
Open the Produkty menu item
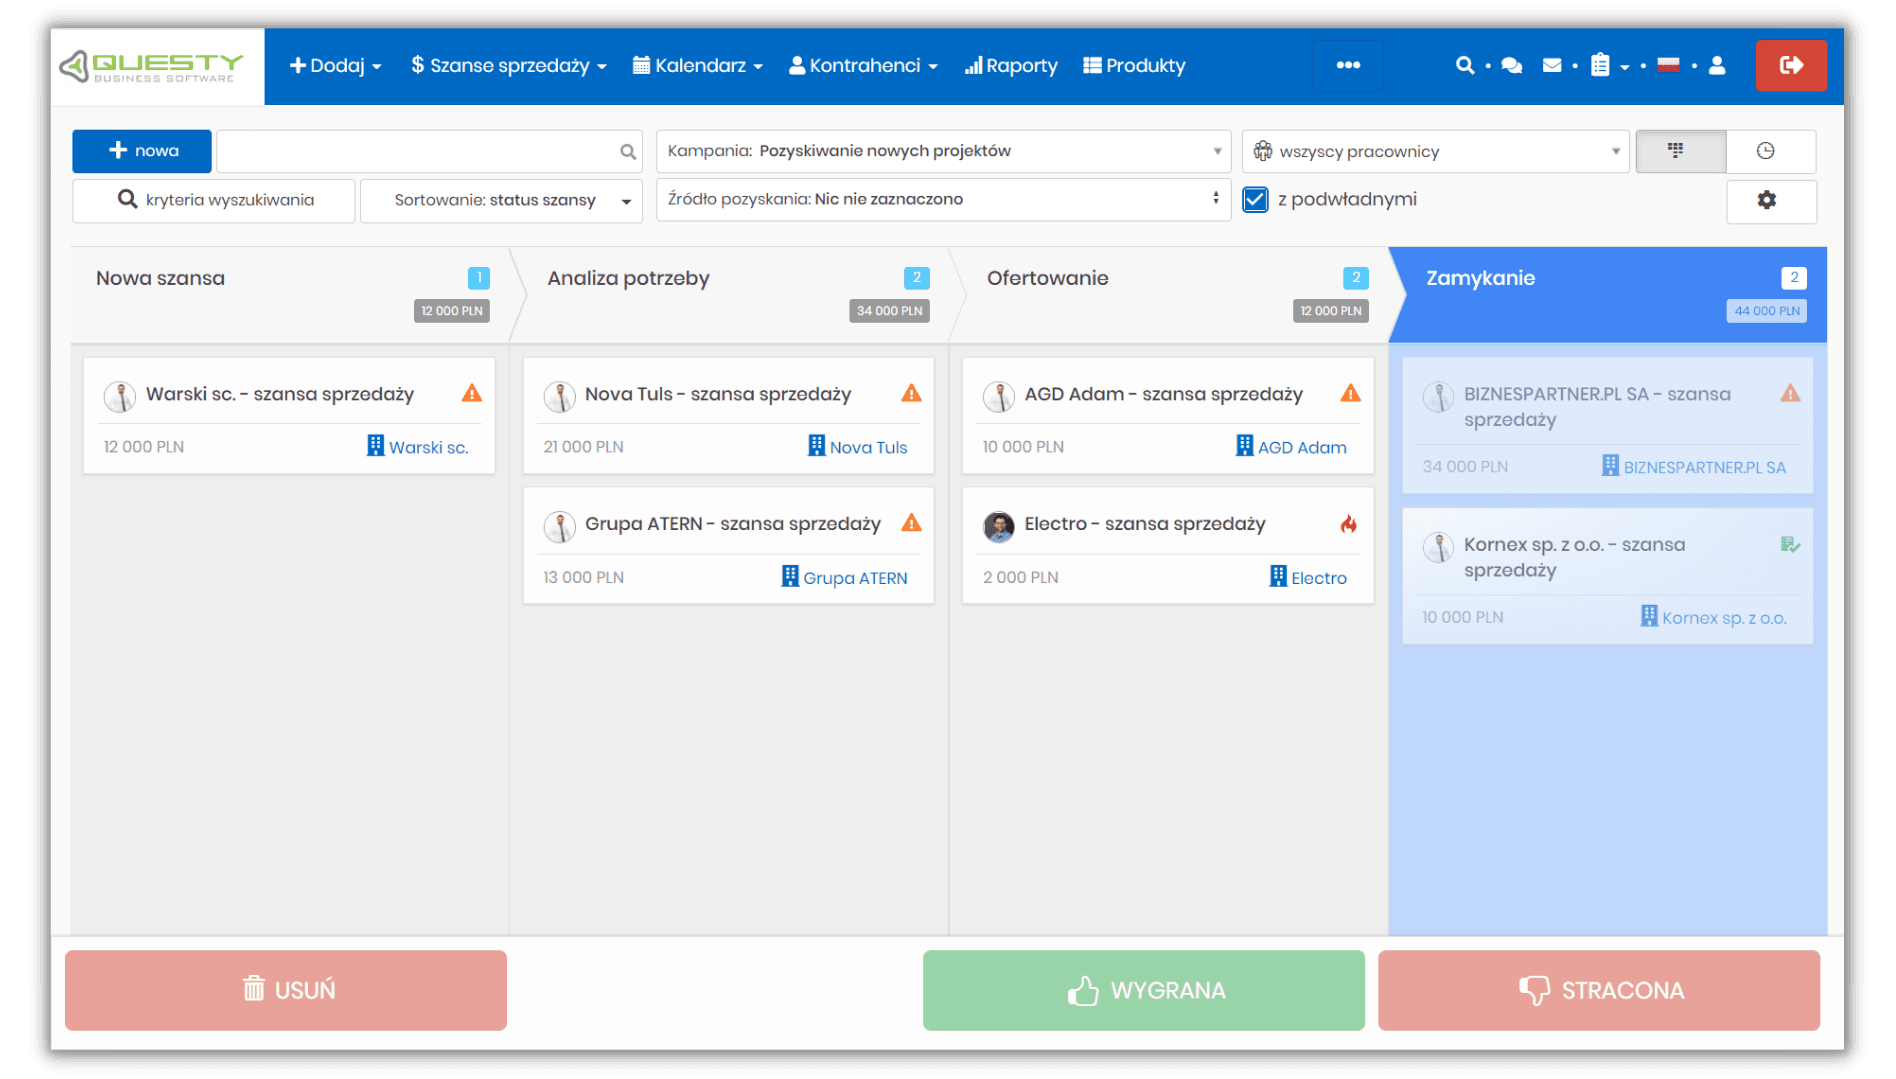coord(1134,66)
